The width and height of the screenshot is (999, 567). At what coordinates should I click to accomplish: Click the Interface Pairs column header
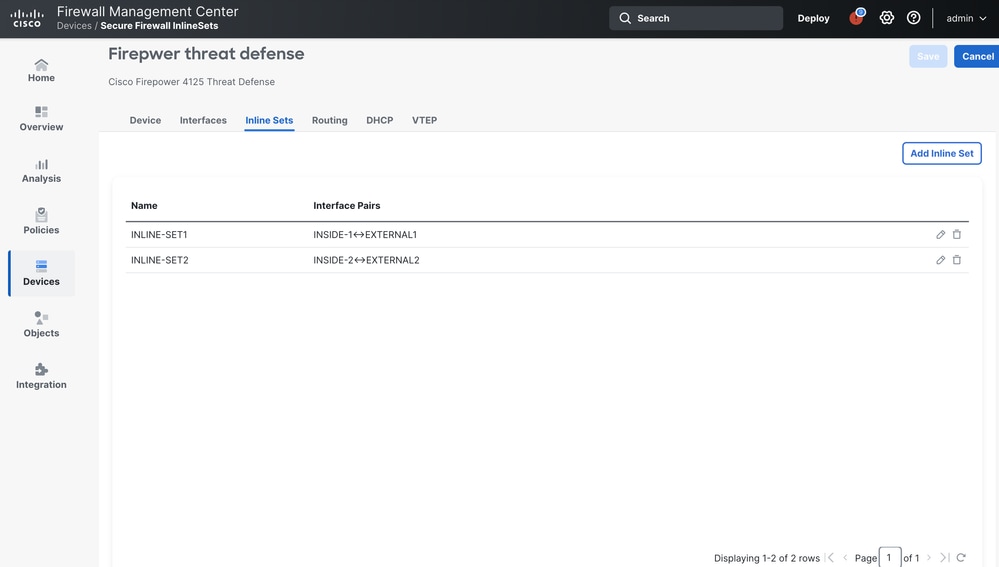point(347,205)
